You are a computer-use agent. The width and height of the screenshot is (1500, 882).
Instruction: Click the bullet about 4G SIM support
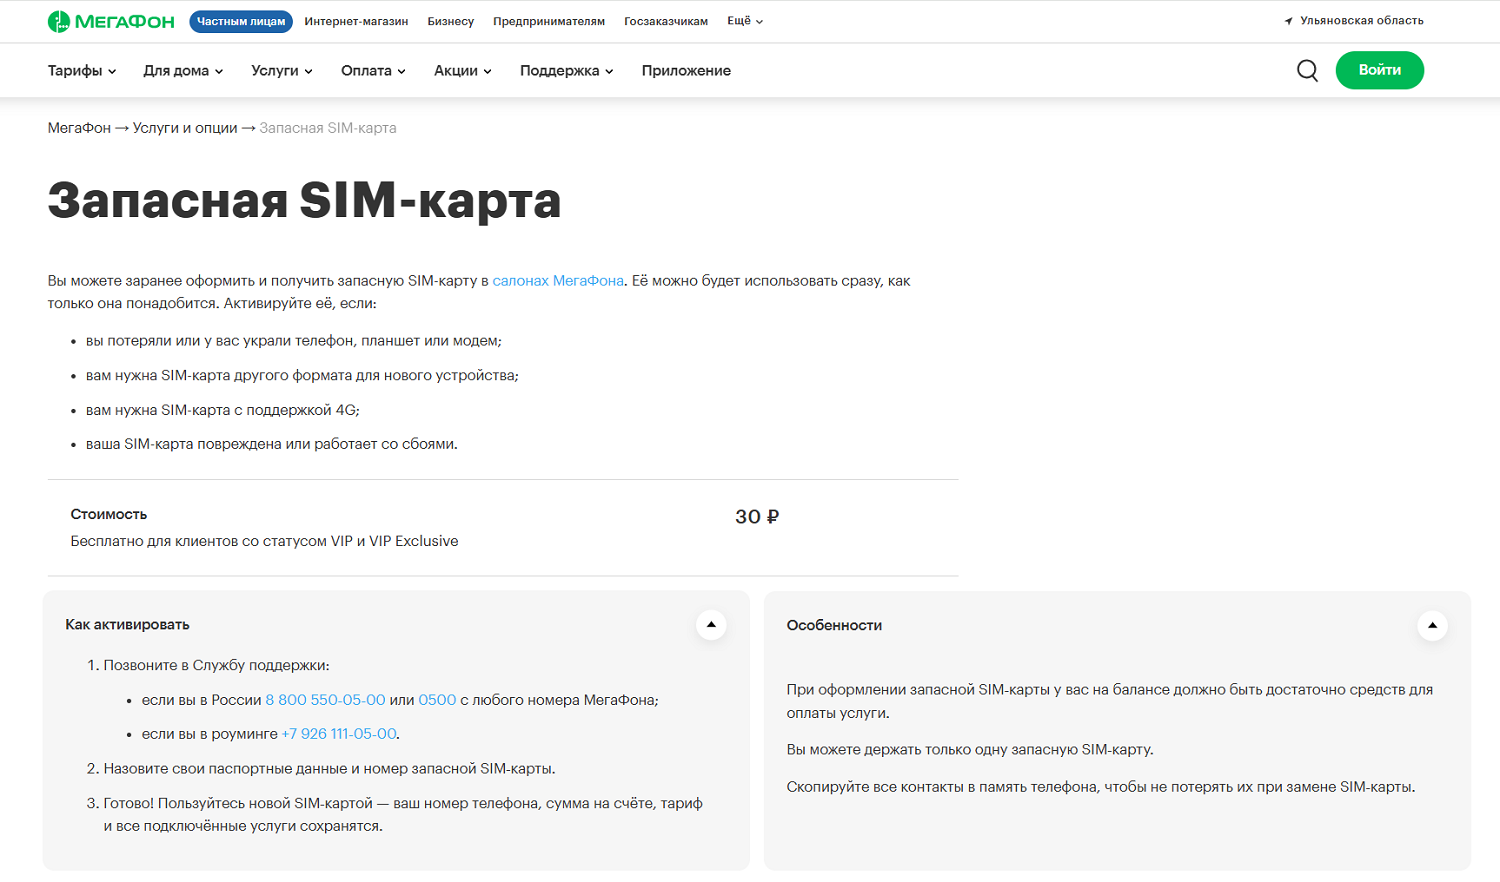pyautogui.click(x=223, y=410)
